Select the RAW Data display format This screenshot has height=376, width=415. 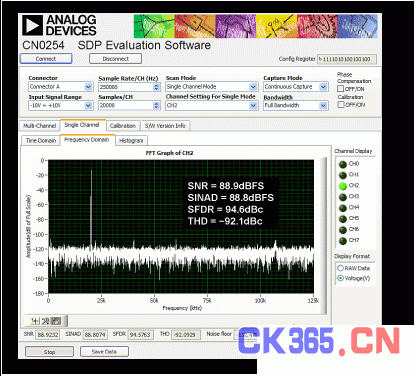pos(340,268)
